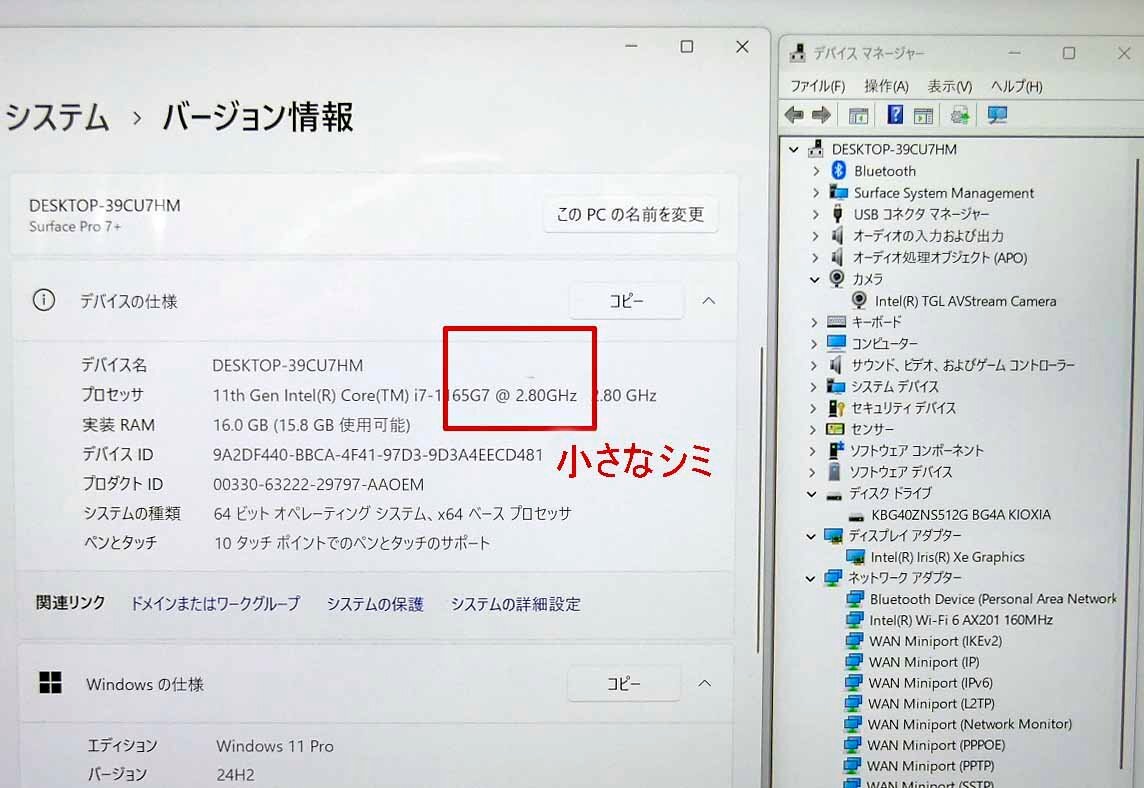Select WAN Miniport (IKEv2) entry
1144x788 pixels.
tap(935, 641)
